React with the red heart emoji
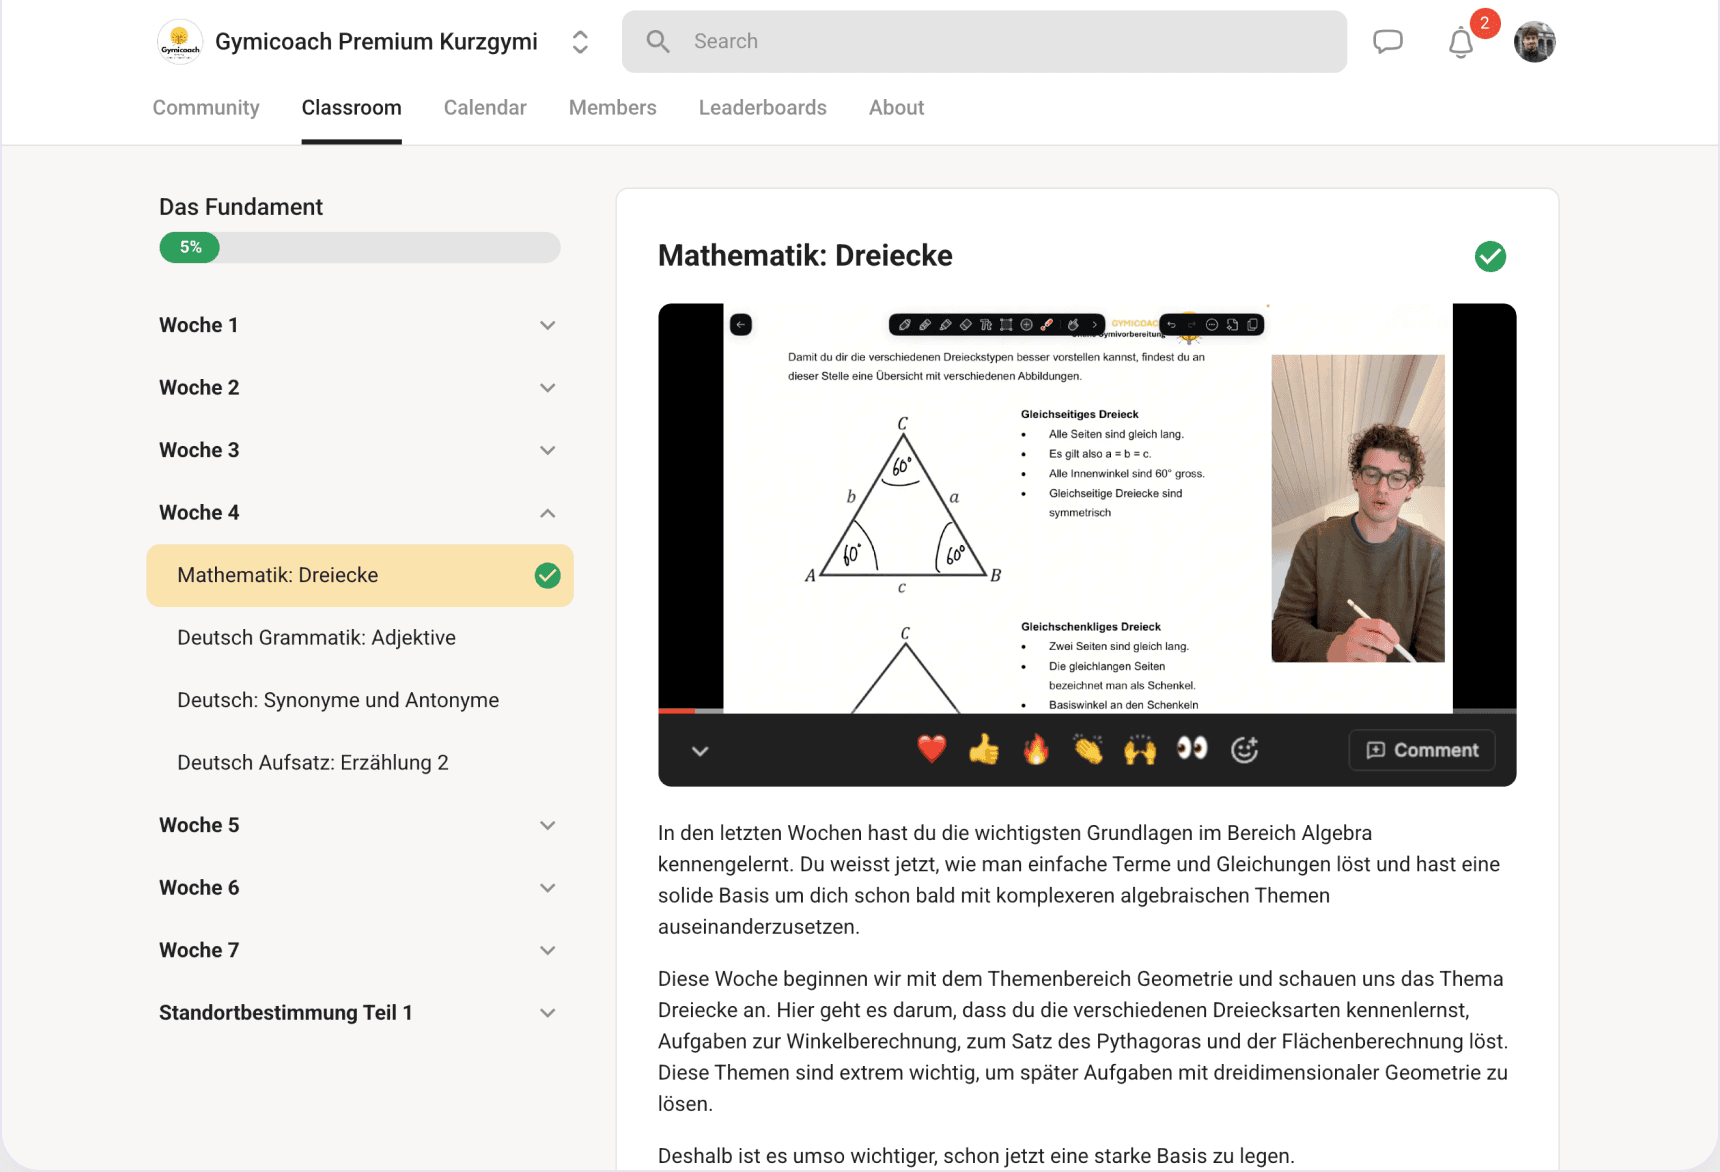Image resolution: width=1720 pixels, height=1172 pixels. pos(932,749)
